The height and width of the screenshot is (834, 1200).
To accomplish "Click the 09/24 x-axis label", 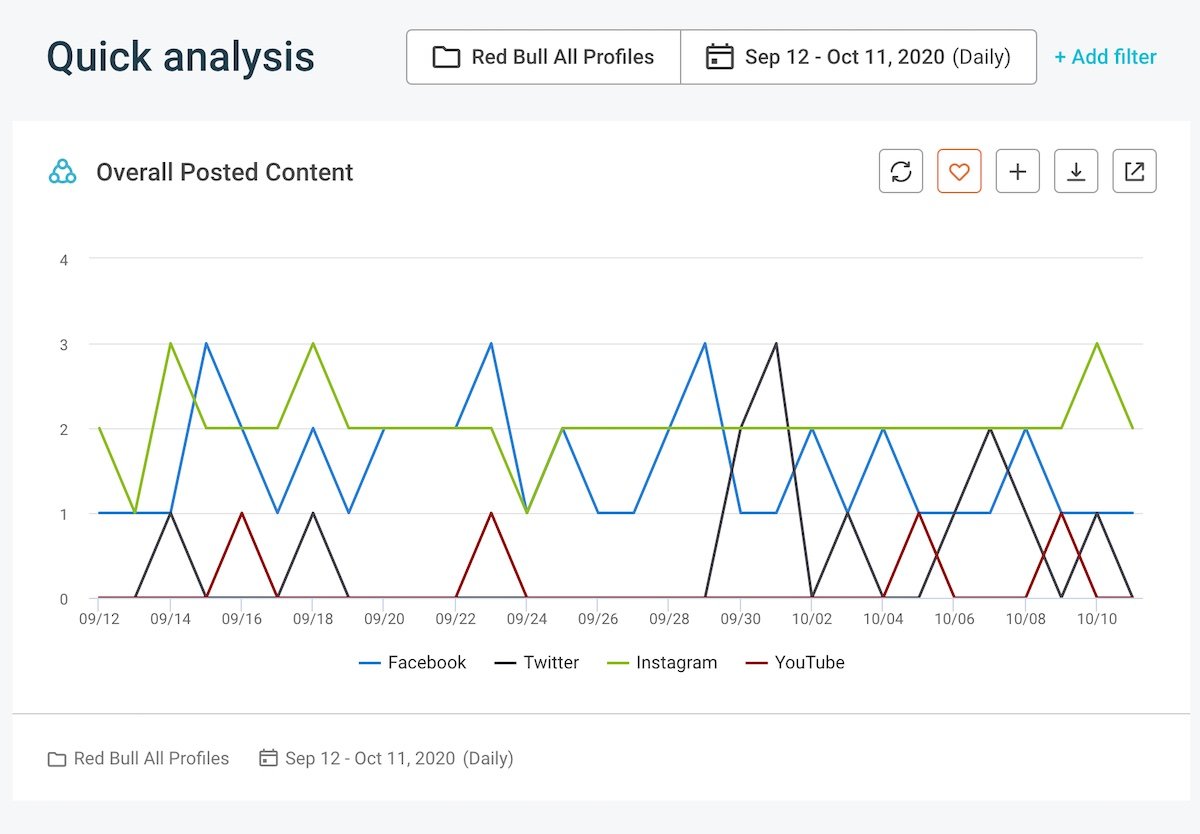I will pos(527,620).
